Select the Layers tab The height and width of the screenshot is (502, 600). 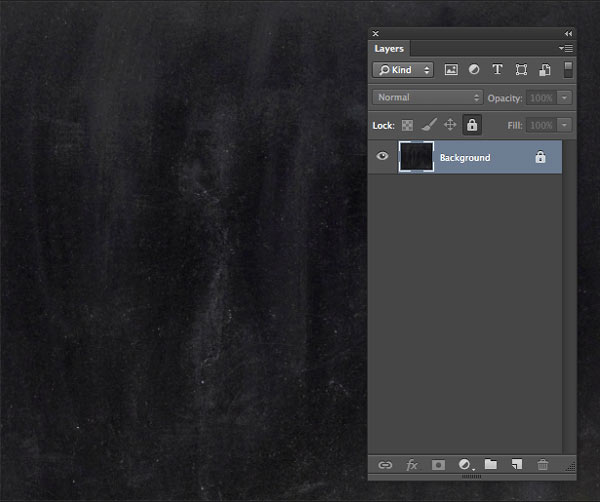point(389,48)
